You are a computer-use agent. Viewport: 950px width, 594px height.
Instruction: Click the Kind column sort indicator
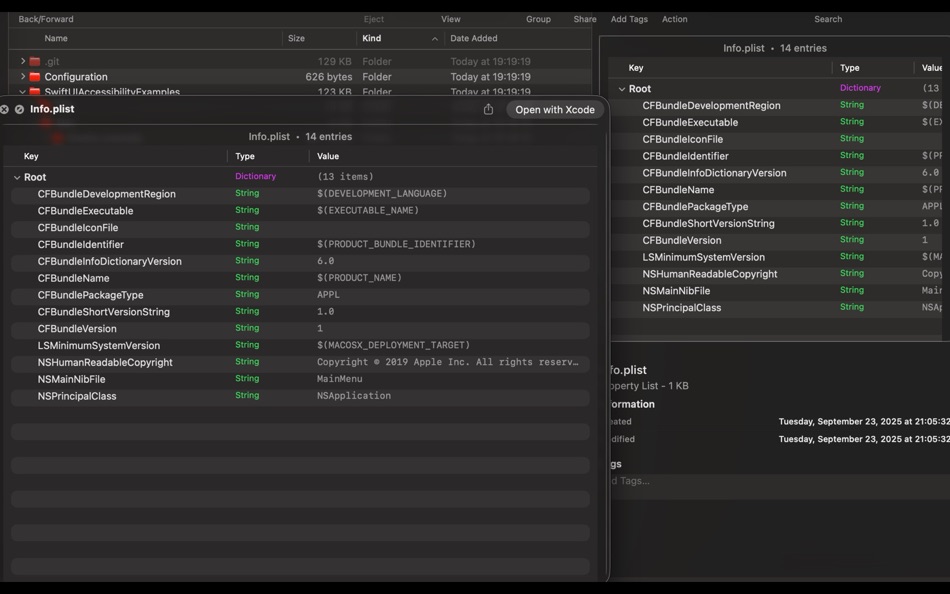point(434,38)
